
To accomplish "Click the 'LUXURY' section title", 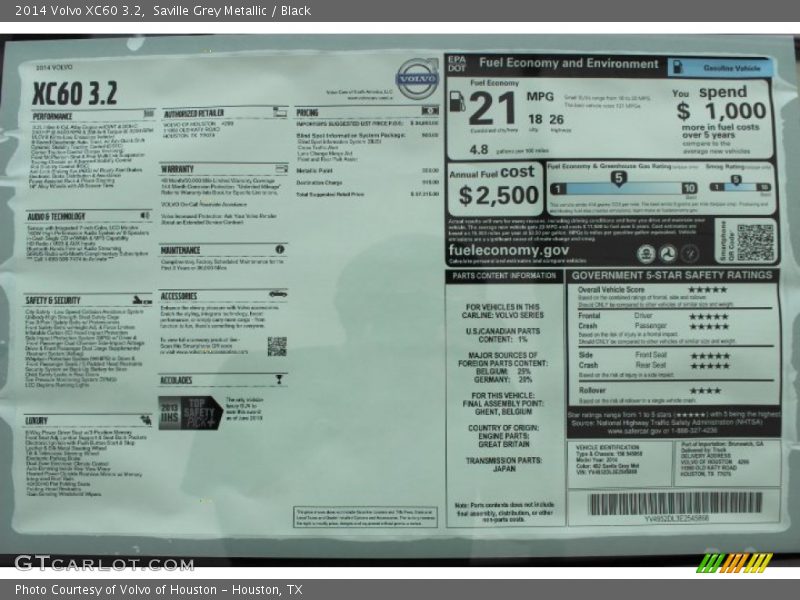I will (36, 421).
